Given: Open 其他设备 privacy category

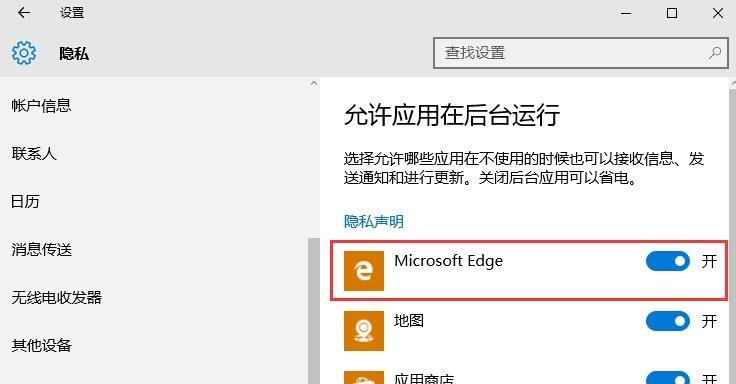Looking at the screenshot, I should [41, 346].
